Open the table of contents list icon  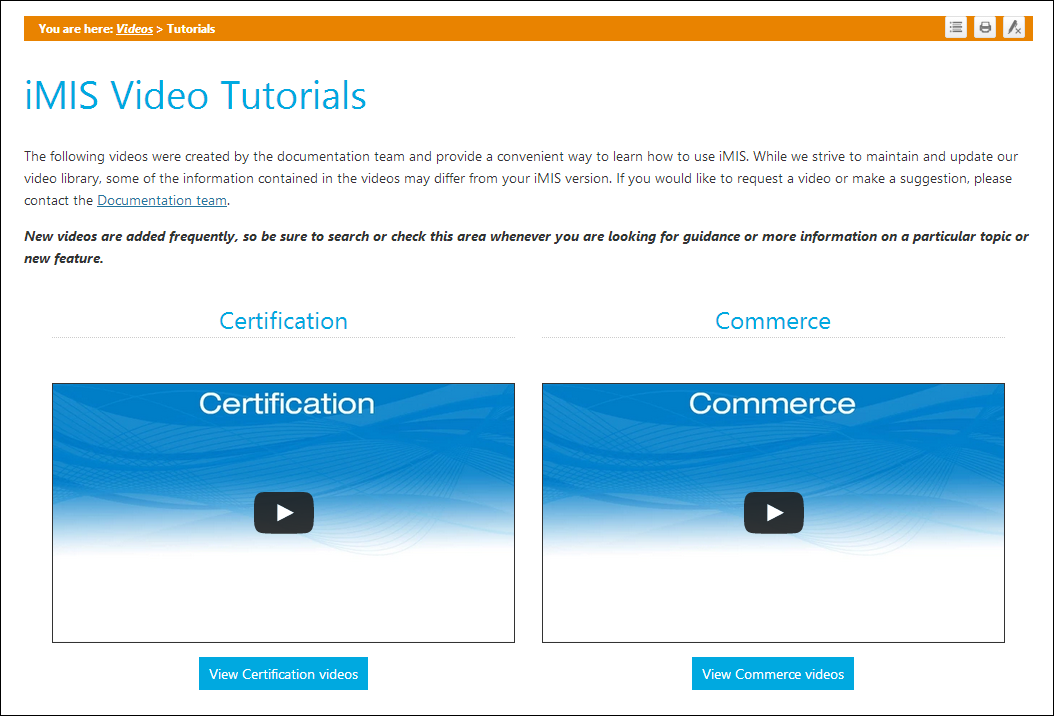point(955,28)
